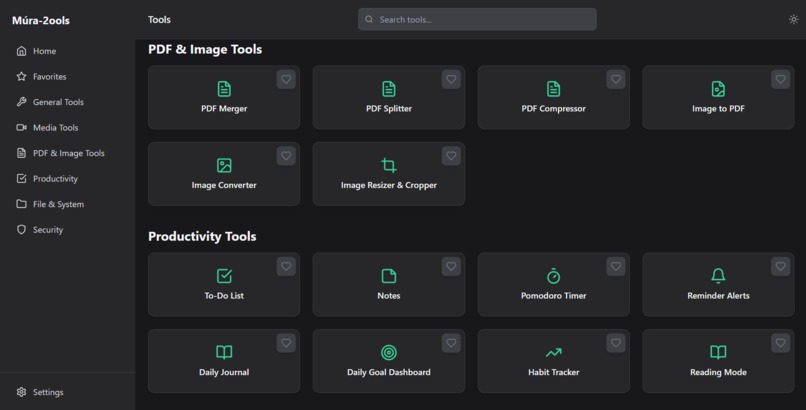Toggle the heart on Daily Goal Dashboard
This screenshot has height=410, width=806.
451,343
